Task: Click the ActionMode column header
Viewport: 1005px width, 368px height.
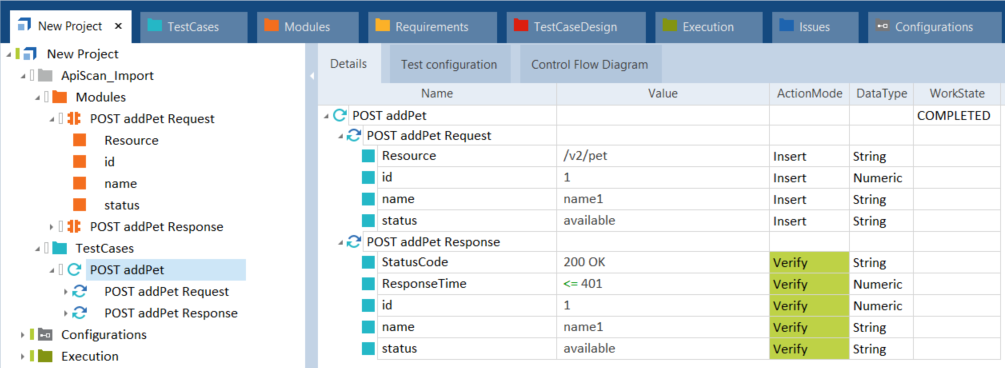Action: 810,94
